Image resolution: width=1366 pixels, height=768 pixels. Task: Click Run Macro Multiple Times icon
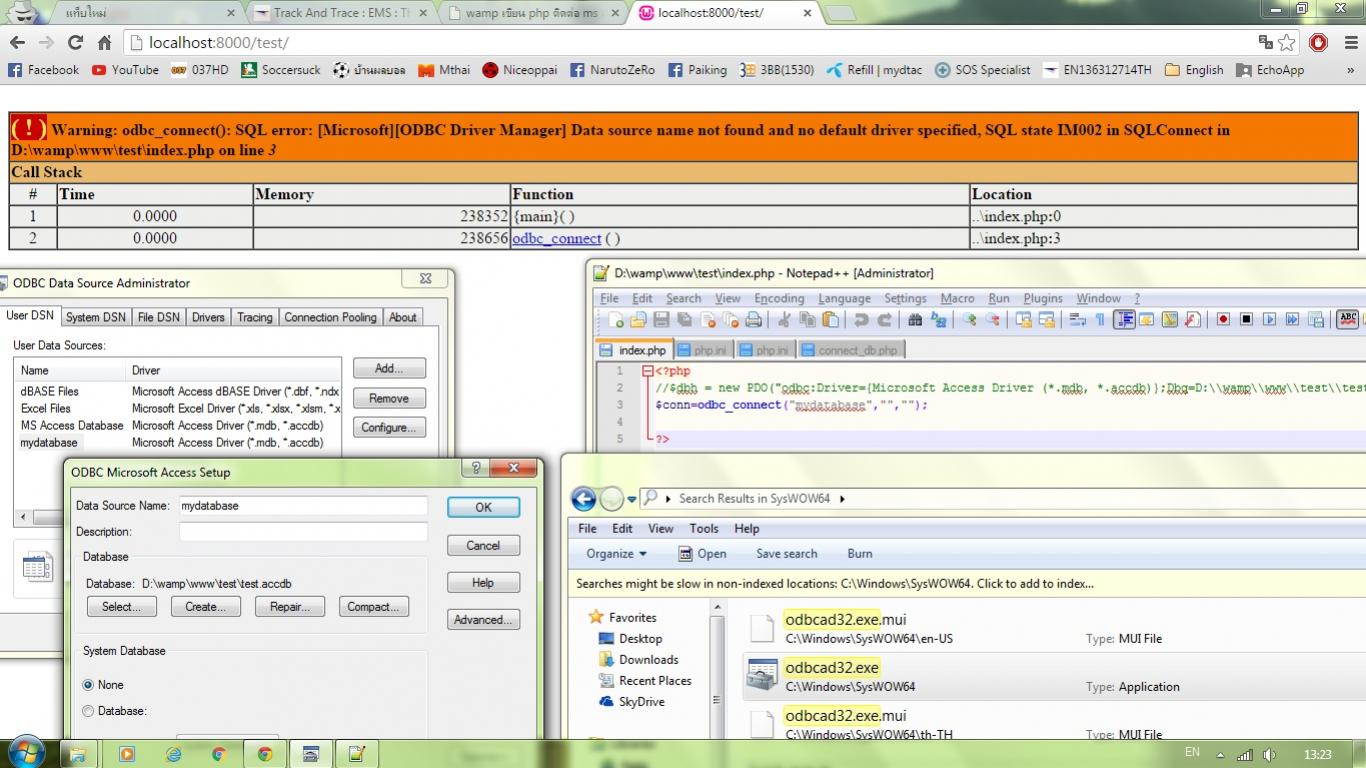(x=1293, y=320)
